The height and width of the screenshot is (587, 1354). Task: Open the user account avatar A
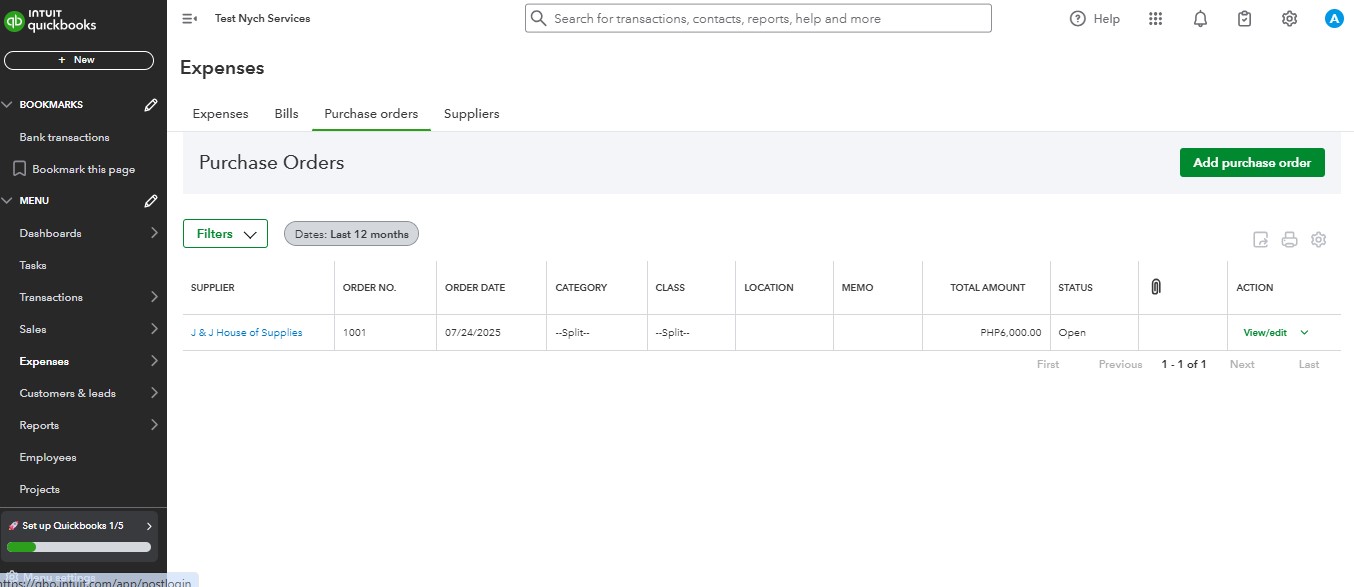click(1334, 19)
